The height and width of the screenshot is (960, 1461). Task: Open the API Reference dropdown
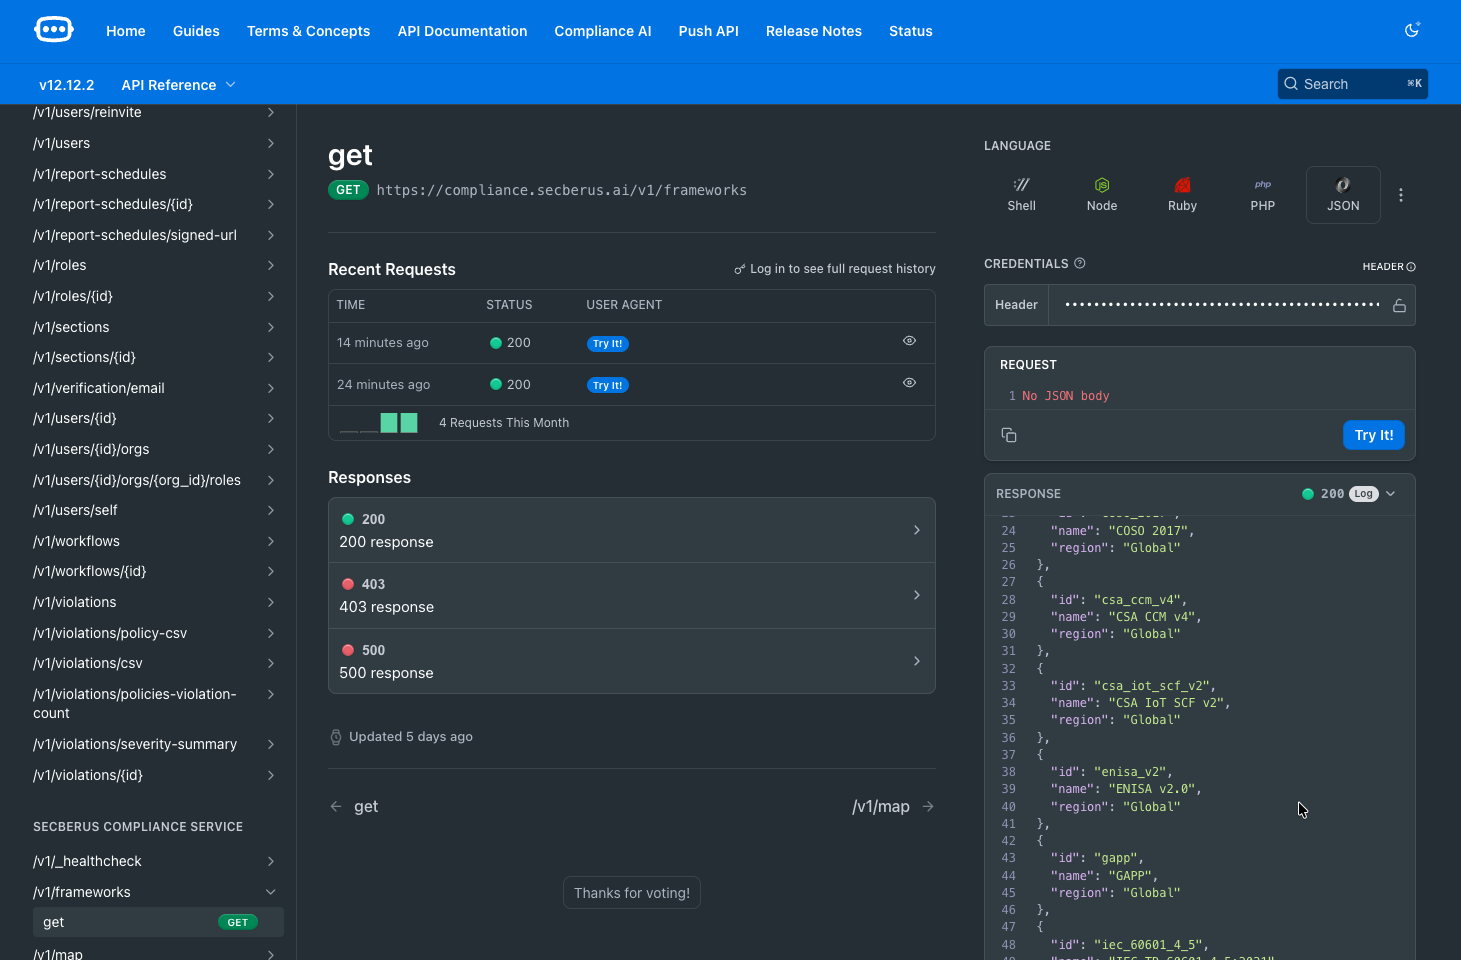coord(178,84)
